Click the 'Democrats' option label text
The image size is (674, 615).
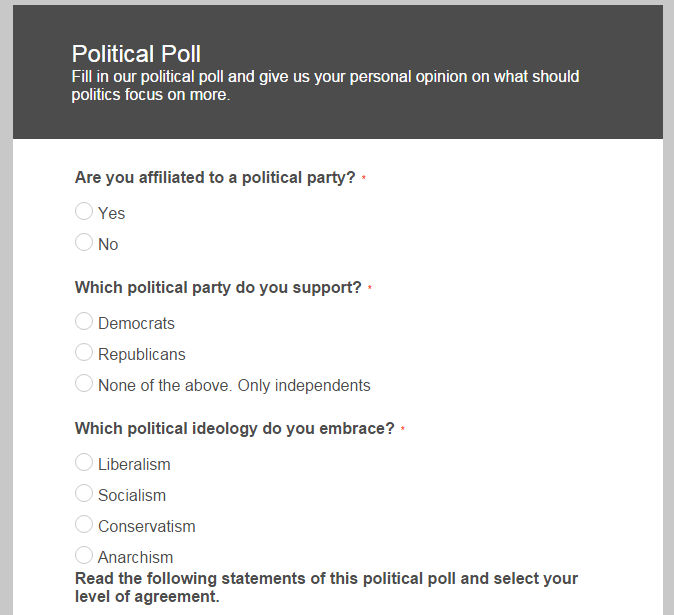click(136, 323)
